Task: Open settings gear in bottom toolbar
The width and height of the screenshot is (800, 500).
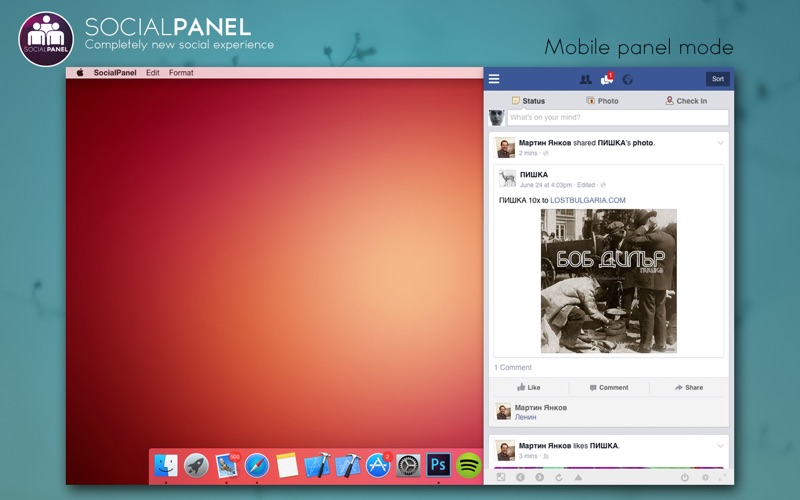Action: [x=705, y=478]
